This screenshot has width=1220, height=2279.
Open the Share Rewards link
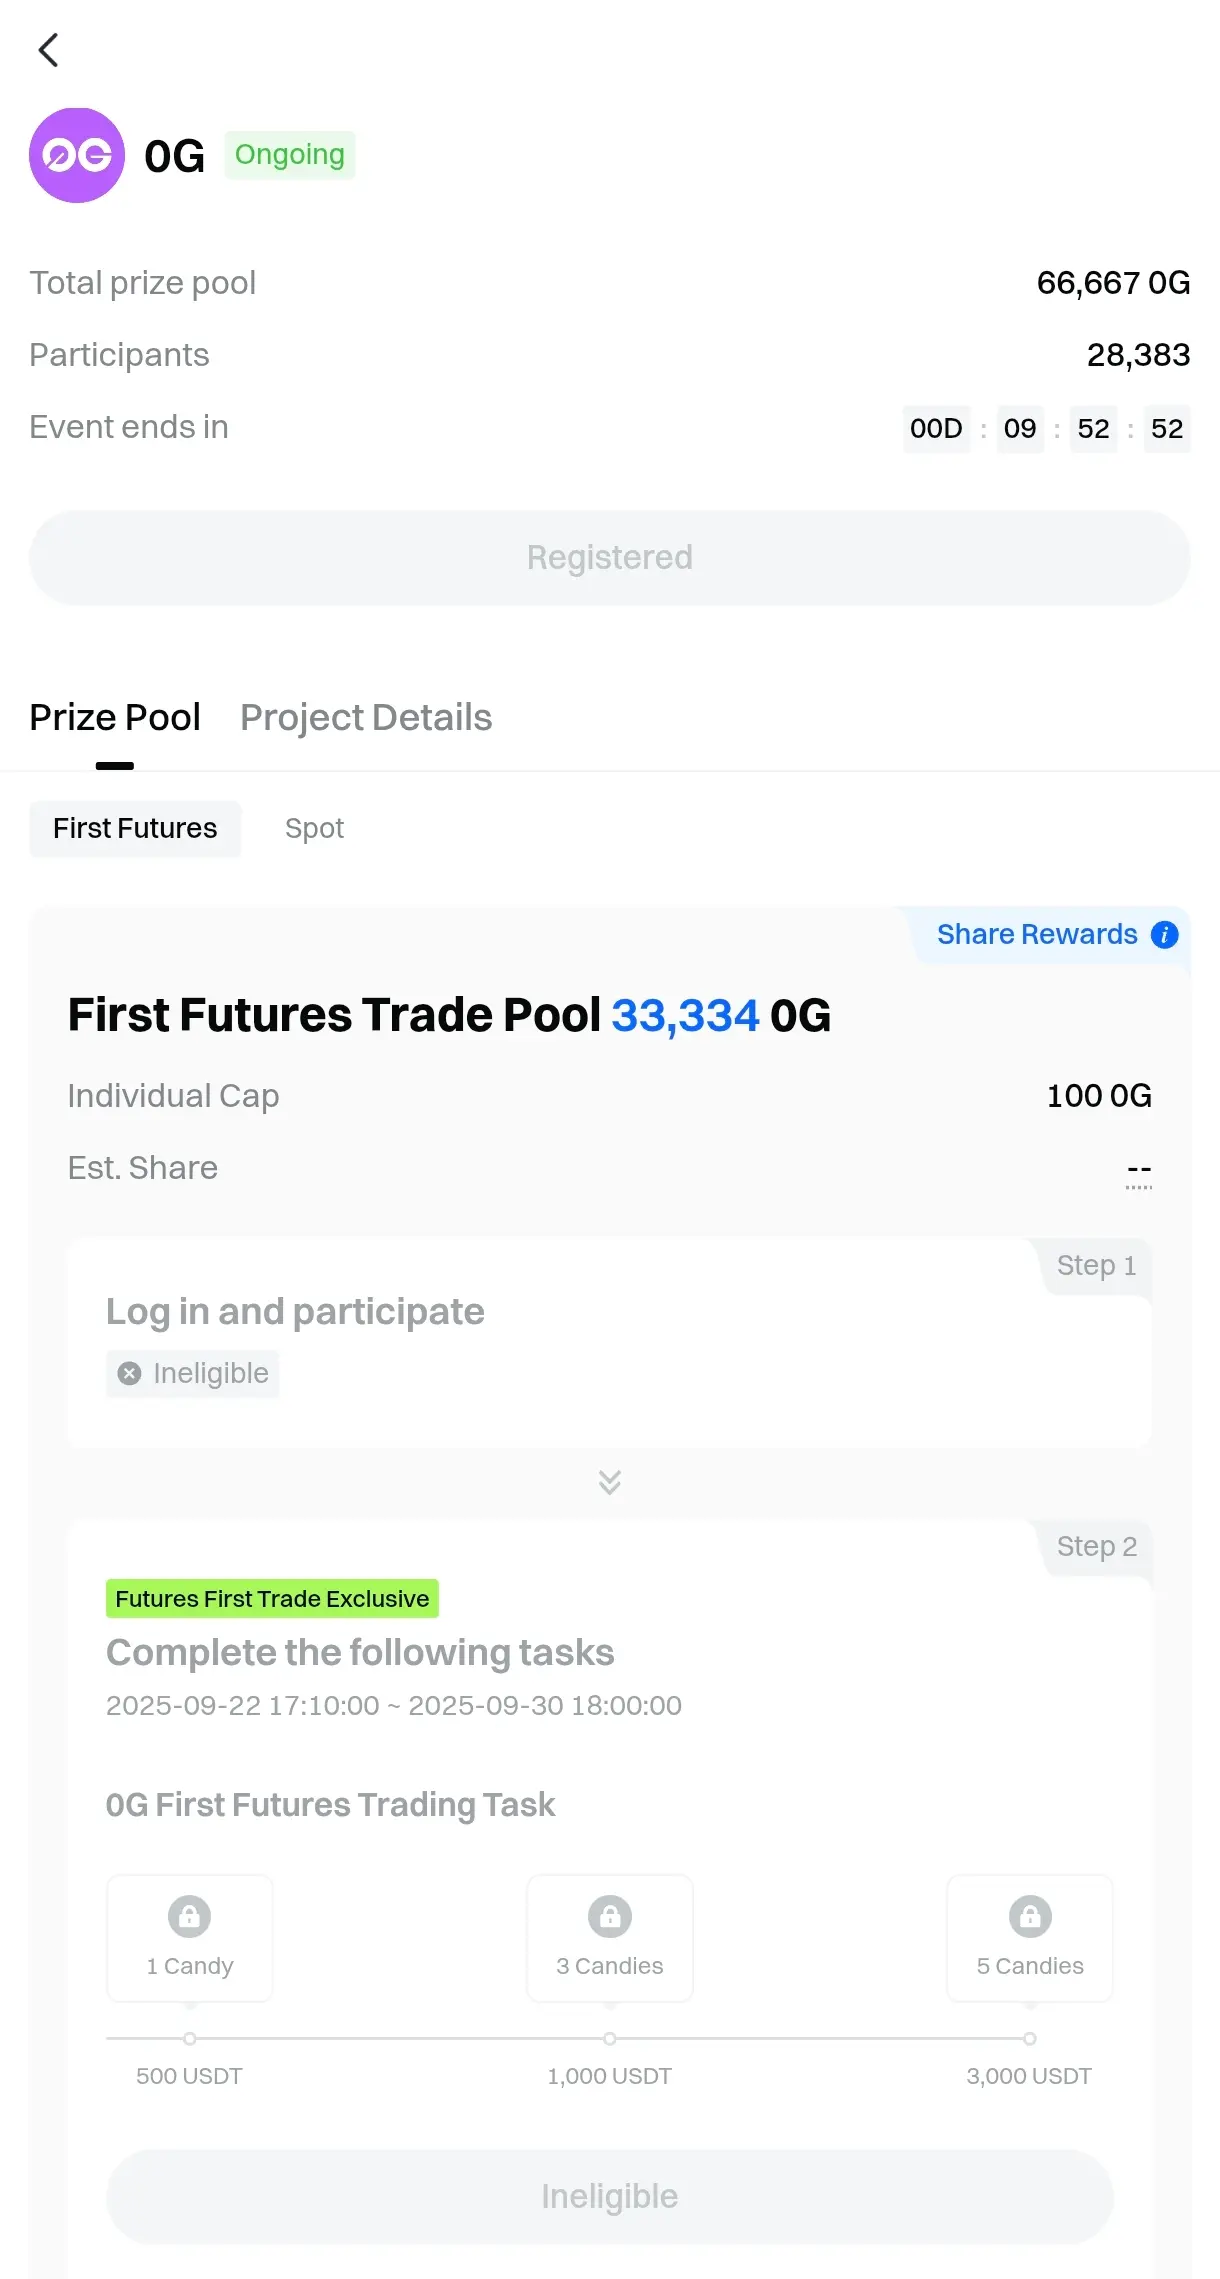click(x=1036, y=934)
